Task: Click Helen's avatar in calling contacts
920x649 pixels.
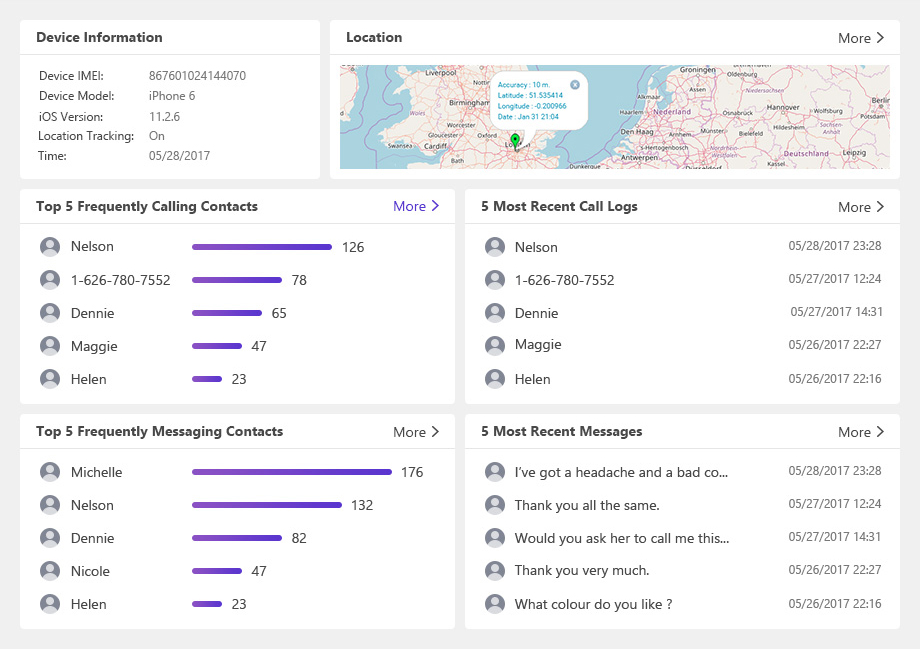Action: click(x=50, y=379)
